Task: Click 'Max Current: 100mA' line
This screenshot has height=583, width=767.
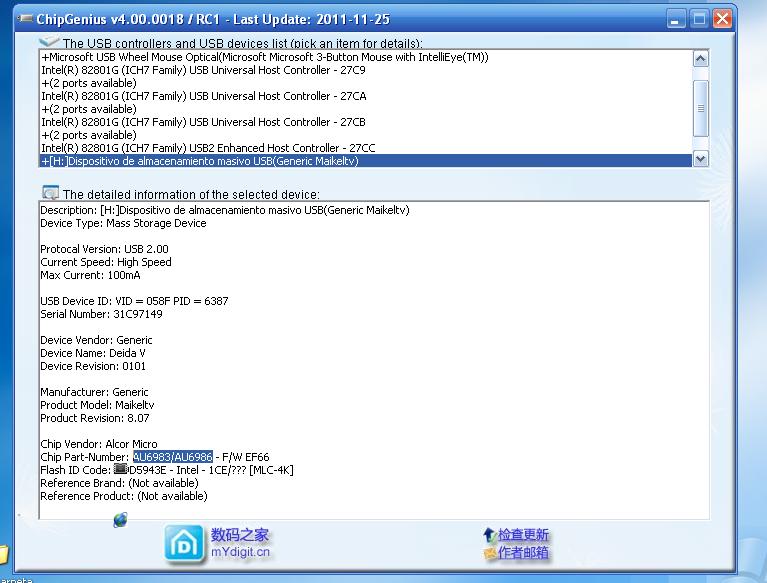Action: pos(90,275)
